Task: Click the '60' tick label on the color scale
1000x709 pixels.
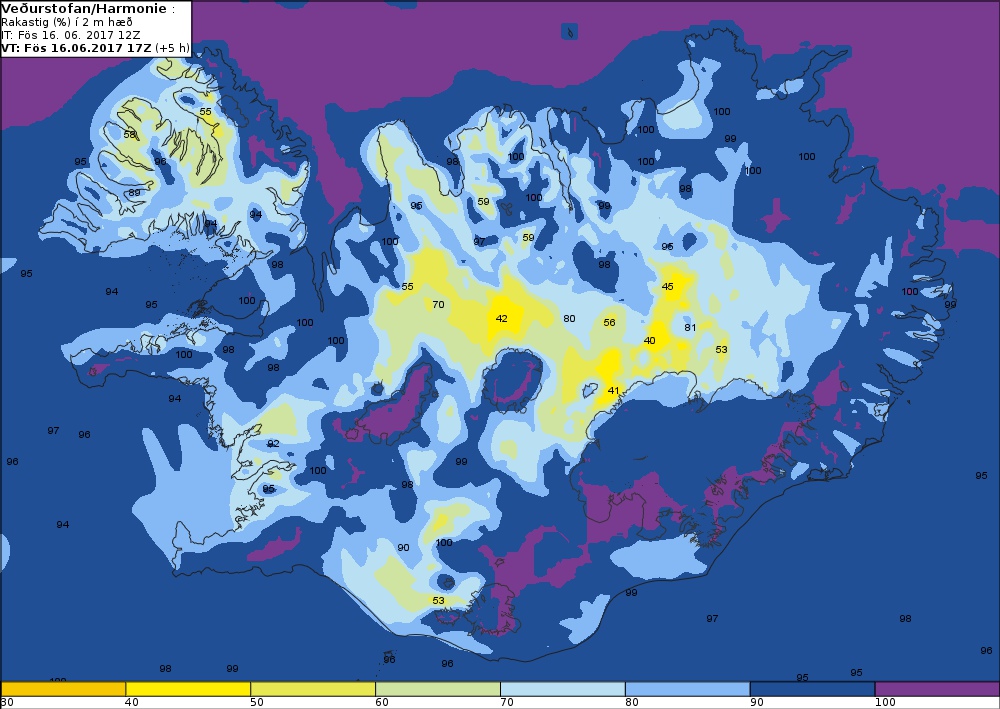Action: pyautogui.click(x=381, y=703)
